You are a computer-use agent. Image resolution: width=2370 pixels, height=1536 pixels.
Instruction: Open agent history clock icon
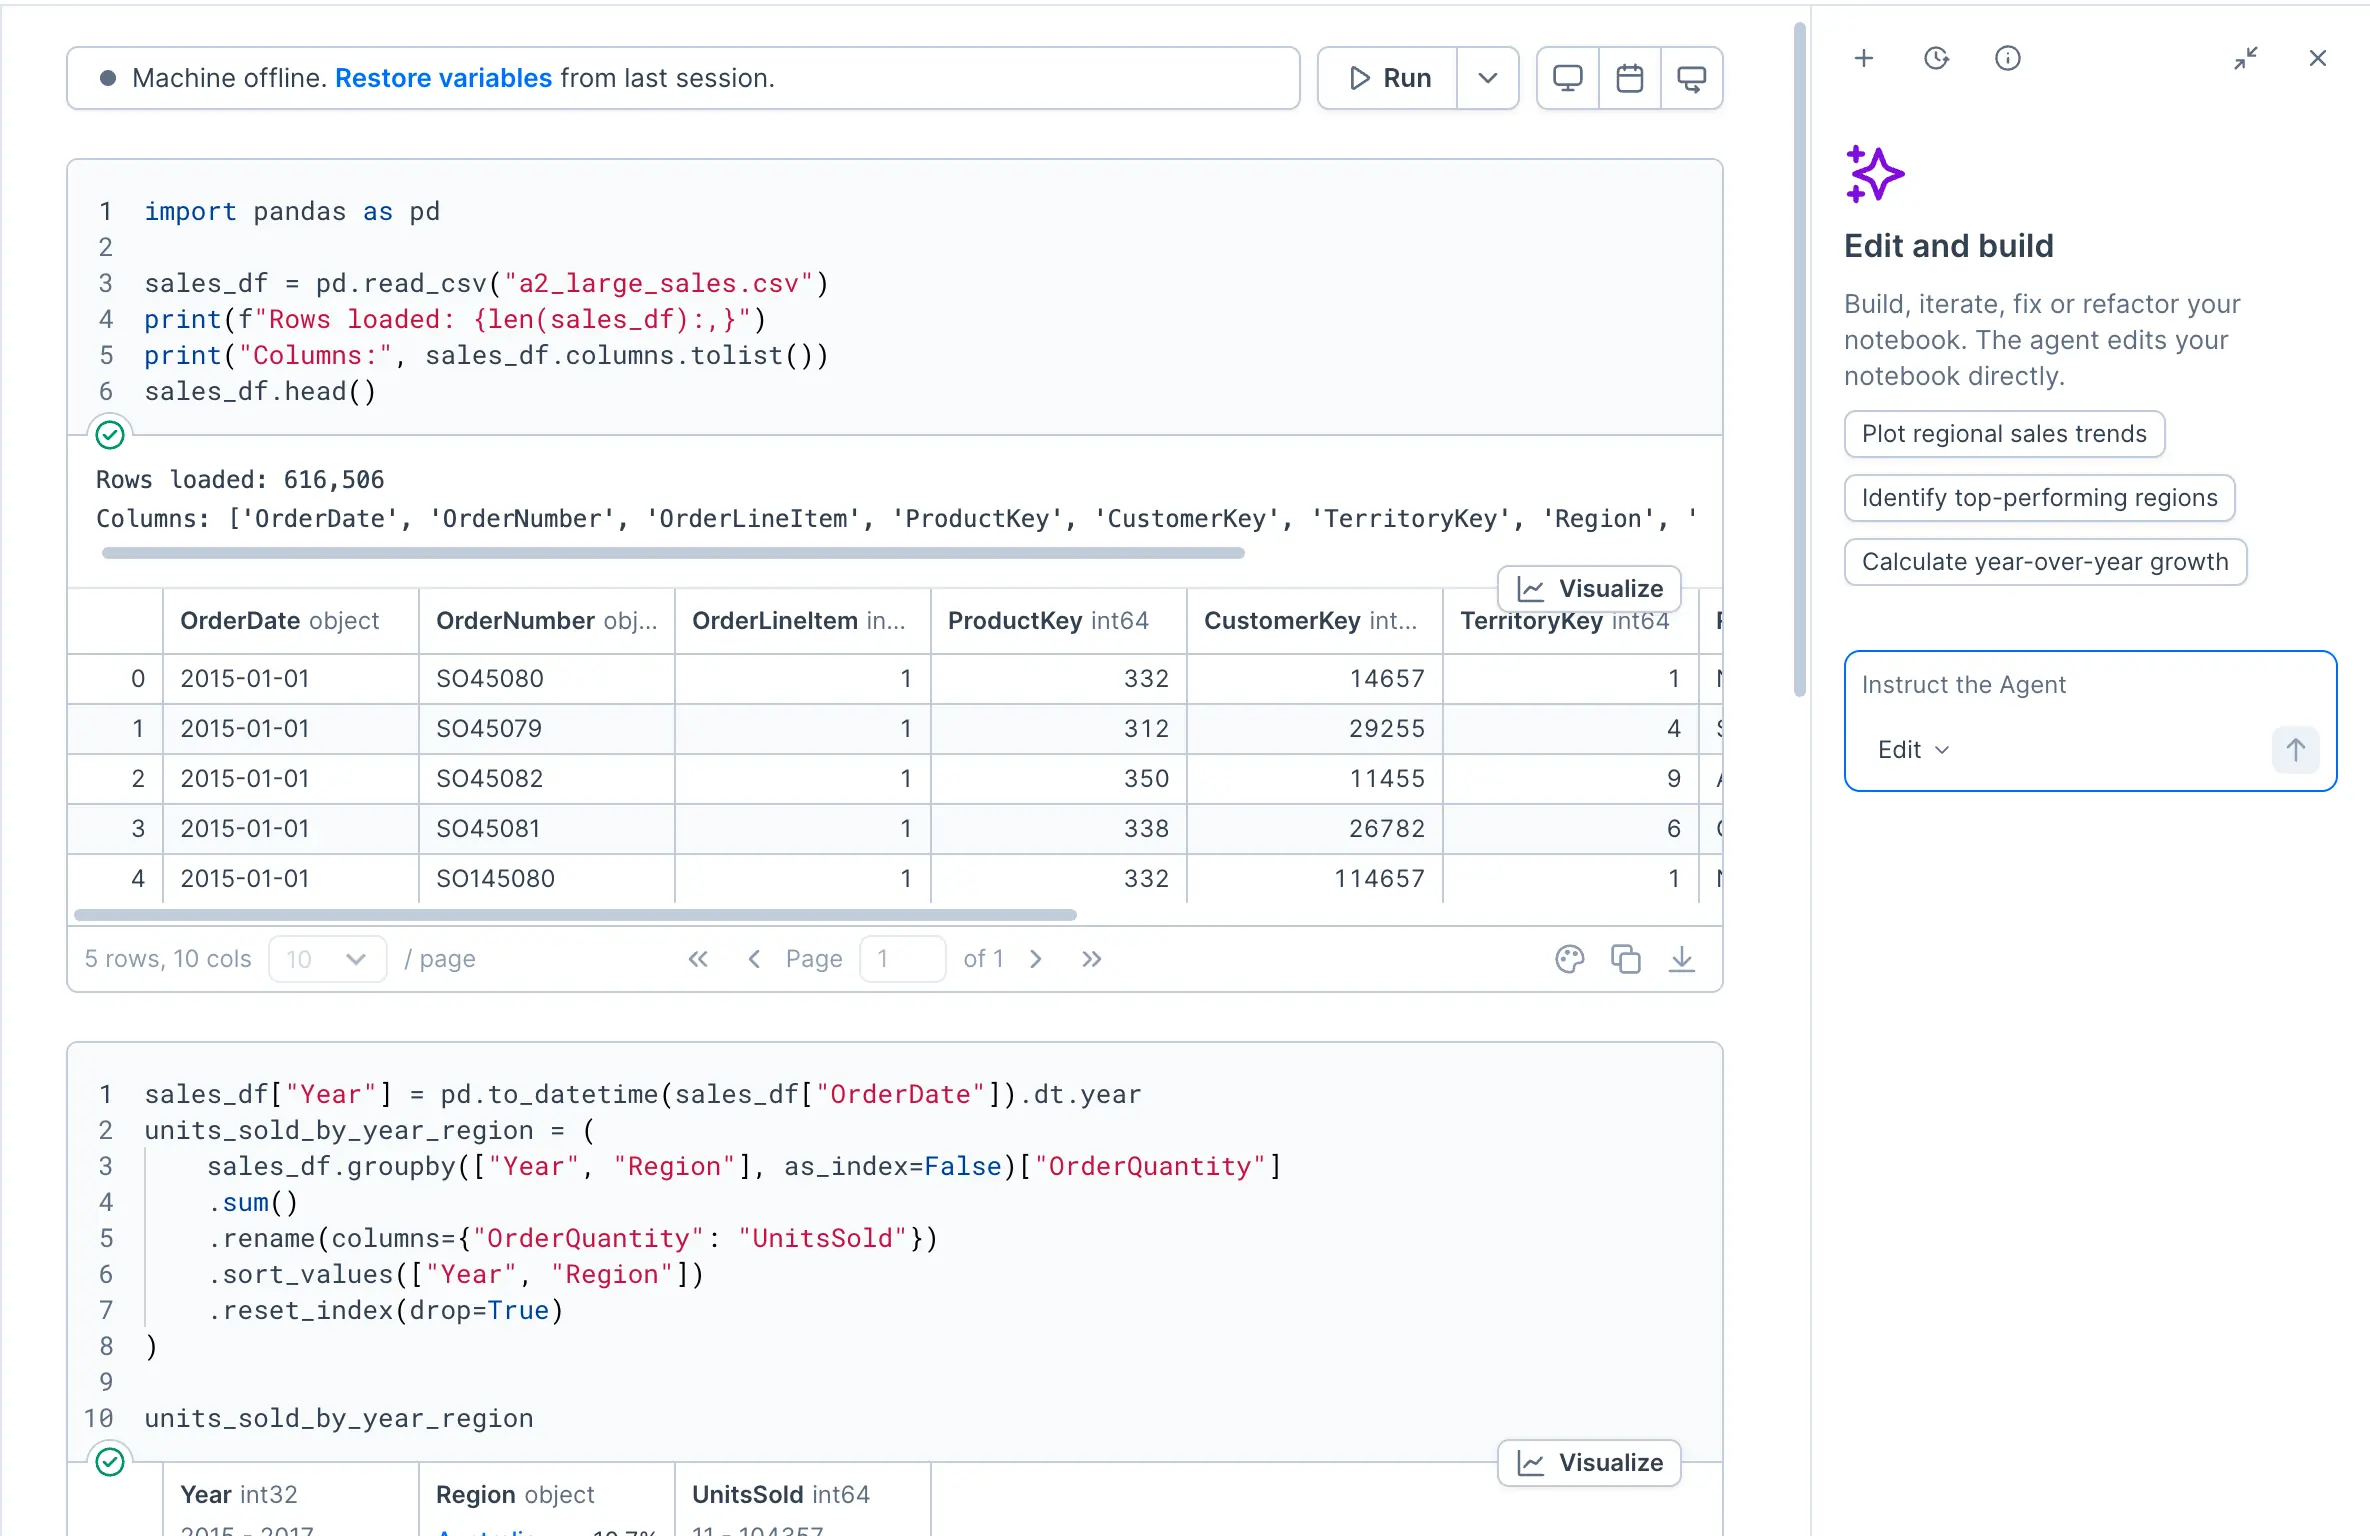pyautogui.click(x=1936, y=58)
